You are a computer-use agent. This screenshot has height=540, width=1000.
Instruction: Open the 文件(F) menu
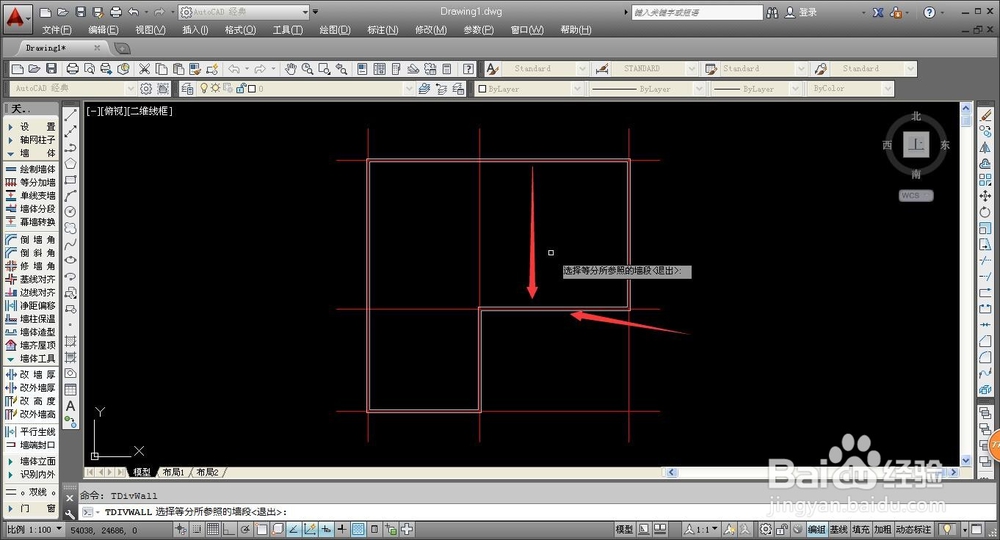coord(57,30)
